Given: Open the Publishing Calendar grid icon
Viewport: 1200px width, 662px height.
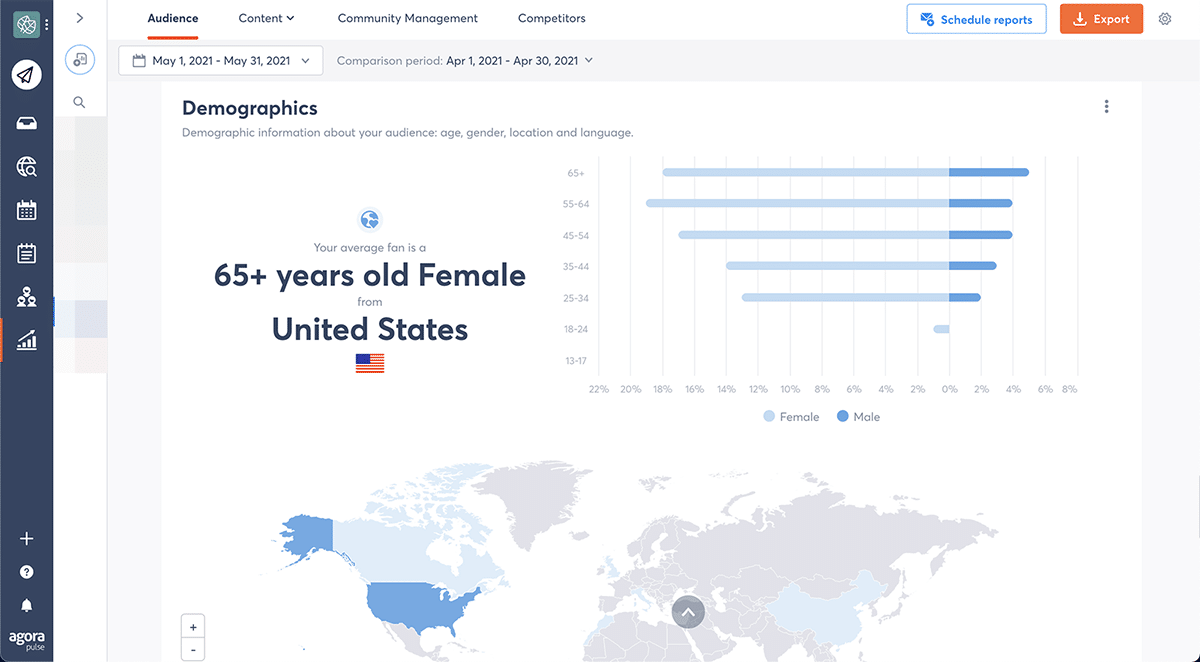Looking at the screenshot, I should pos(27,210).
